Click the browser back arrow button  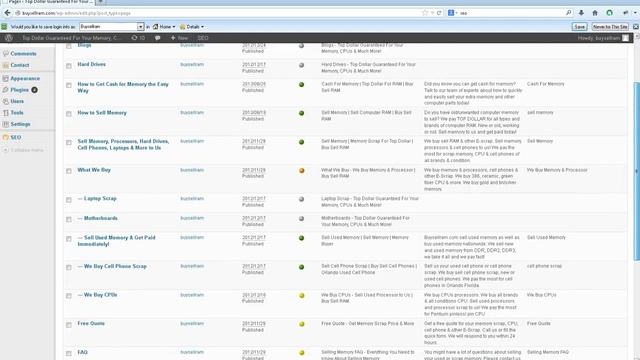click(x=7, y=13)
